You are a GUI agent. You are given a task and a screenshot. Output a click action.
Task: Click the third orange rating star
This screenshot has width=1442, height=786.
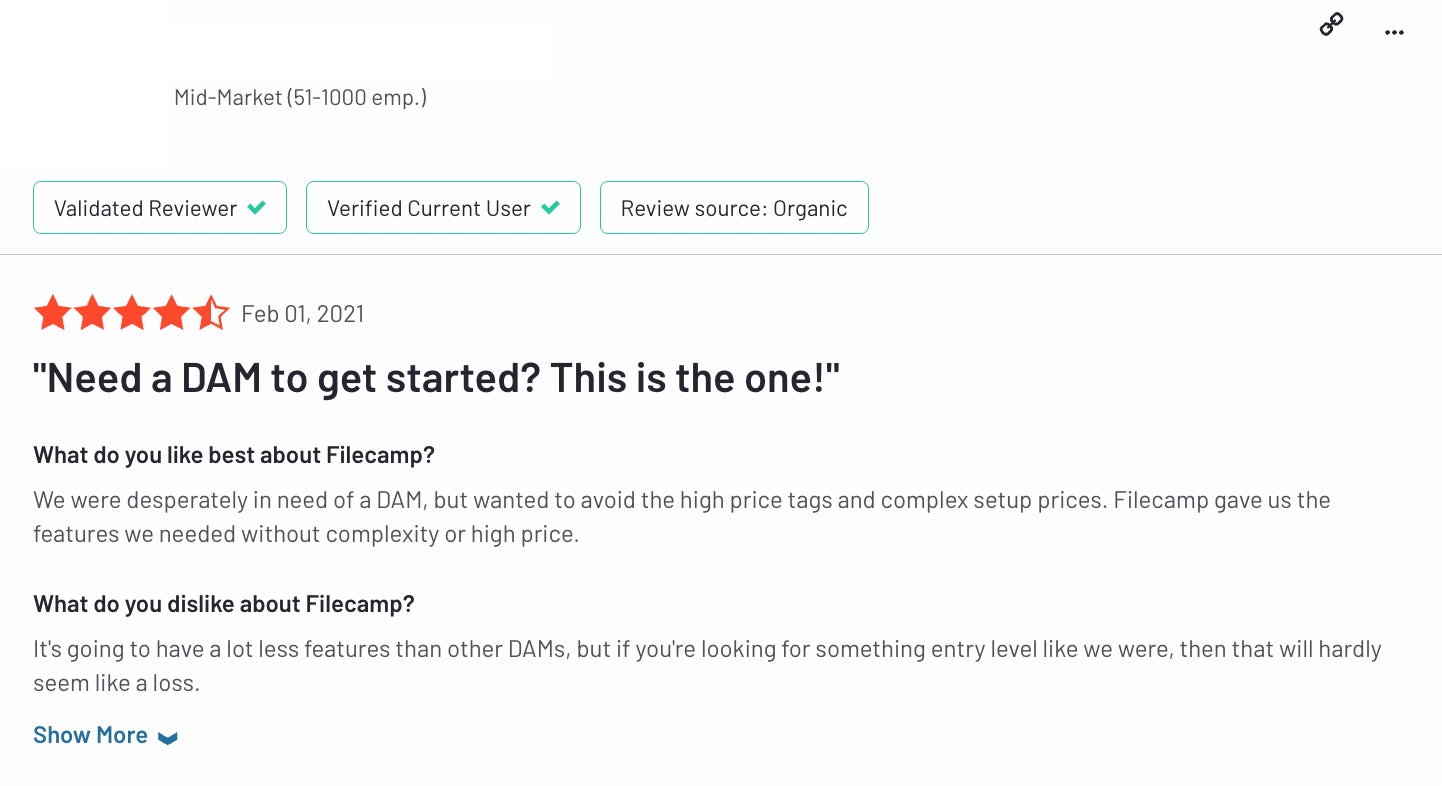[132, 313]
